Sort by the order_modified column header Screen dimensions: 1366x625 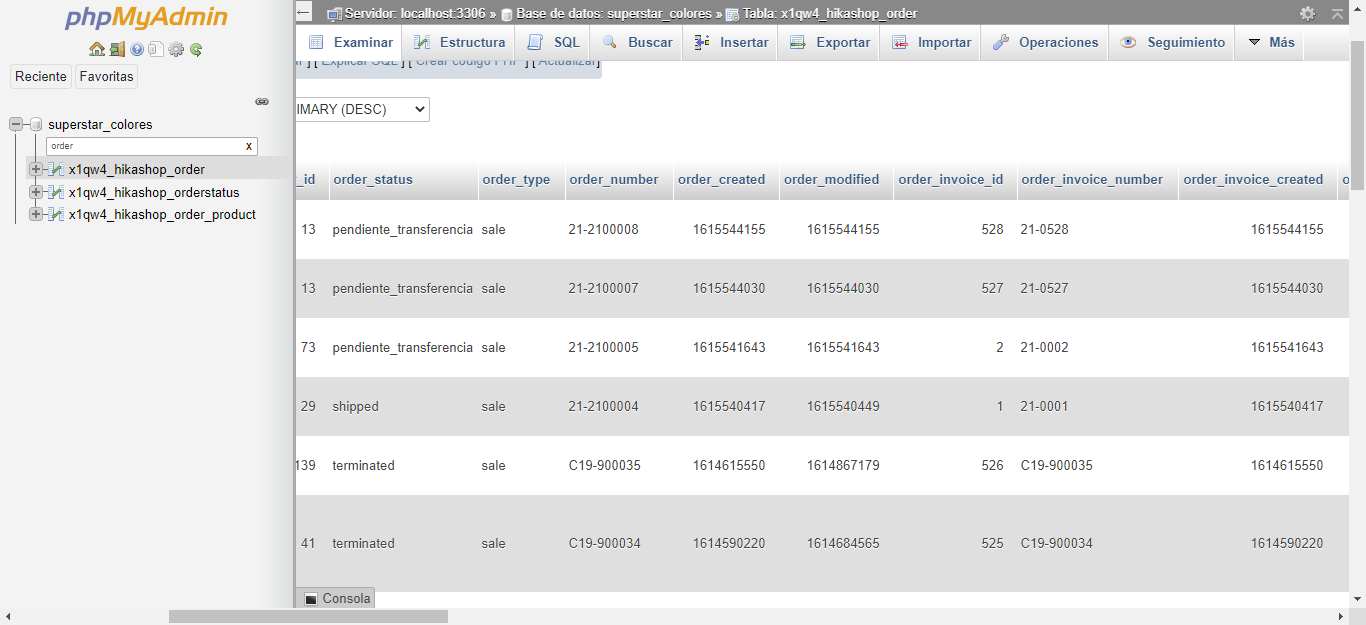(x=831, y=180)
